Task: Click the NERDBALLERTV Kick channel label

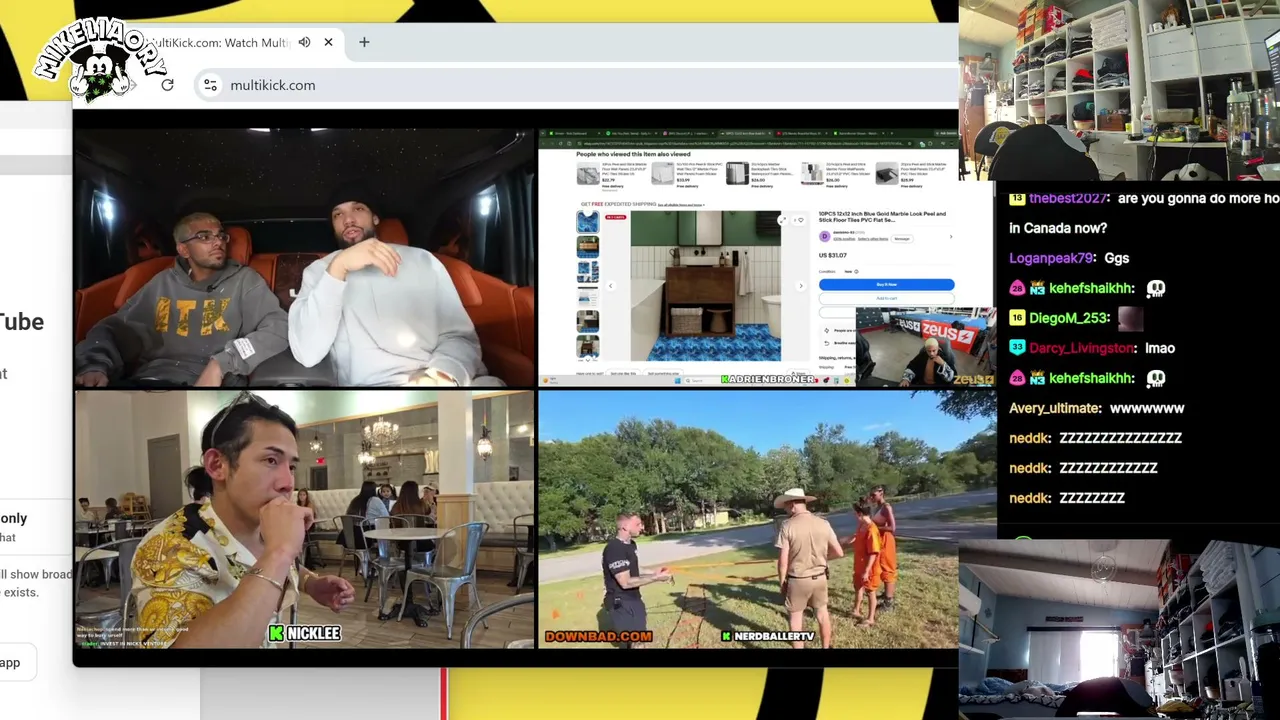Action: click(x=767, y=636)
